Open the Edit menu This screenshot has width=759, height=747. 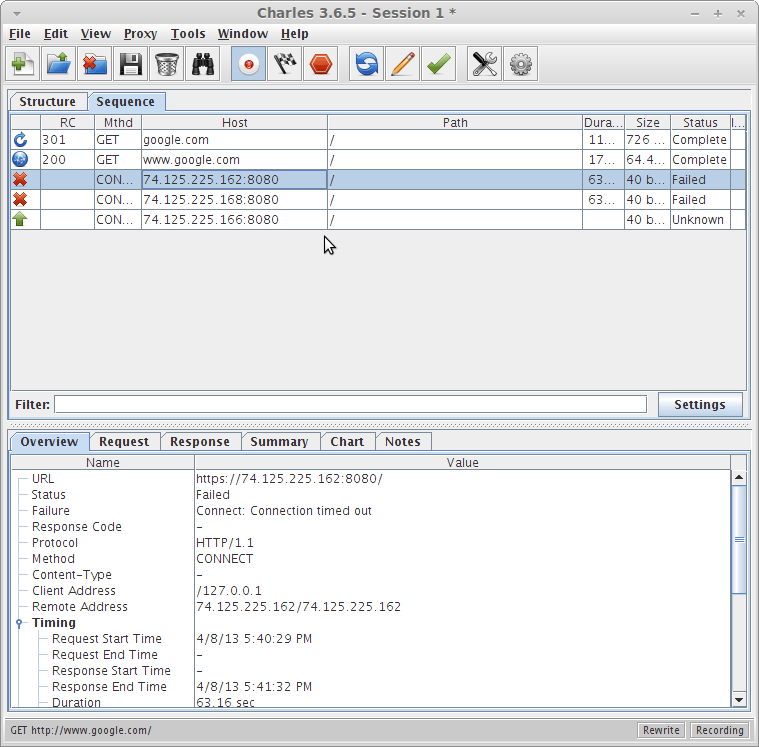tap(56, 34)
